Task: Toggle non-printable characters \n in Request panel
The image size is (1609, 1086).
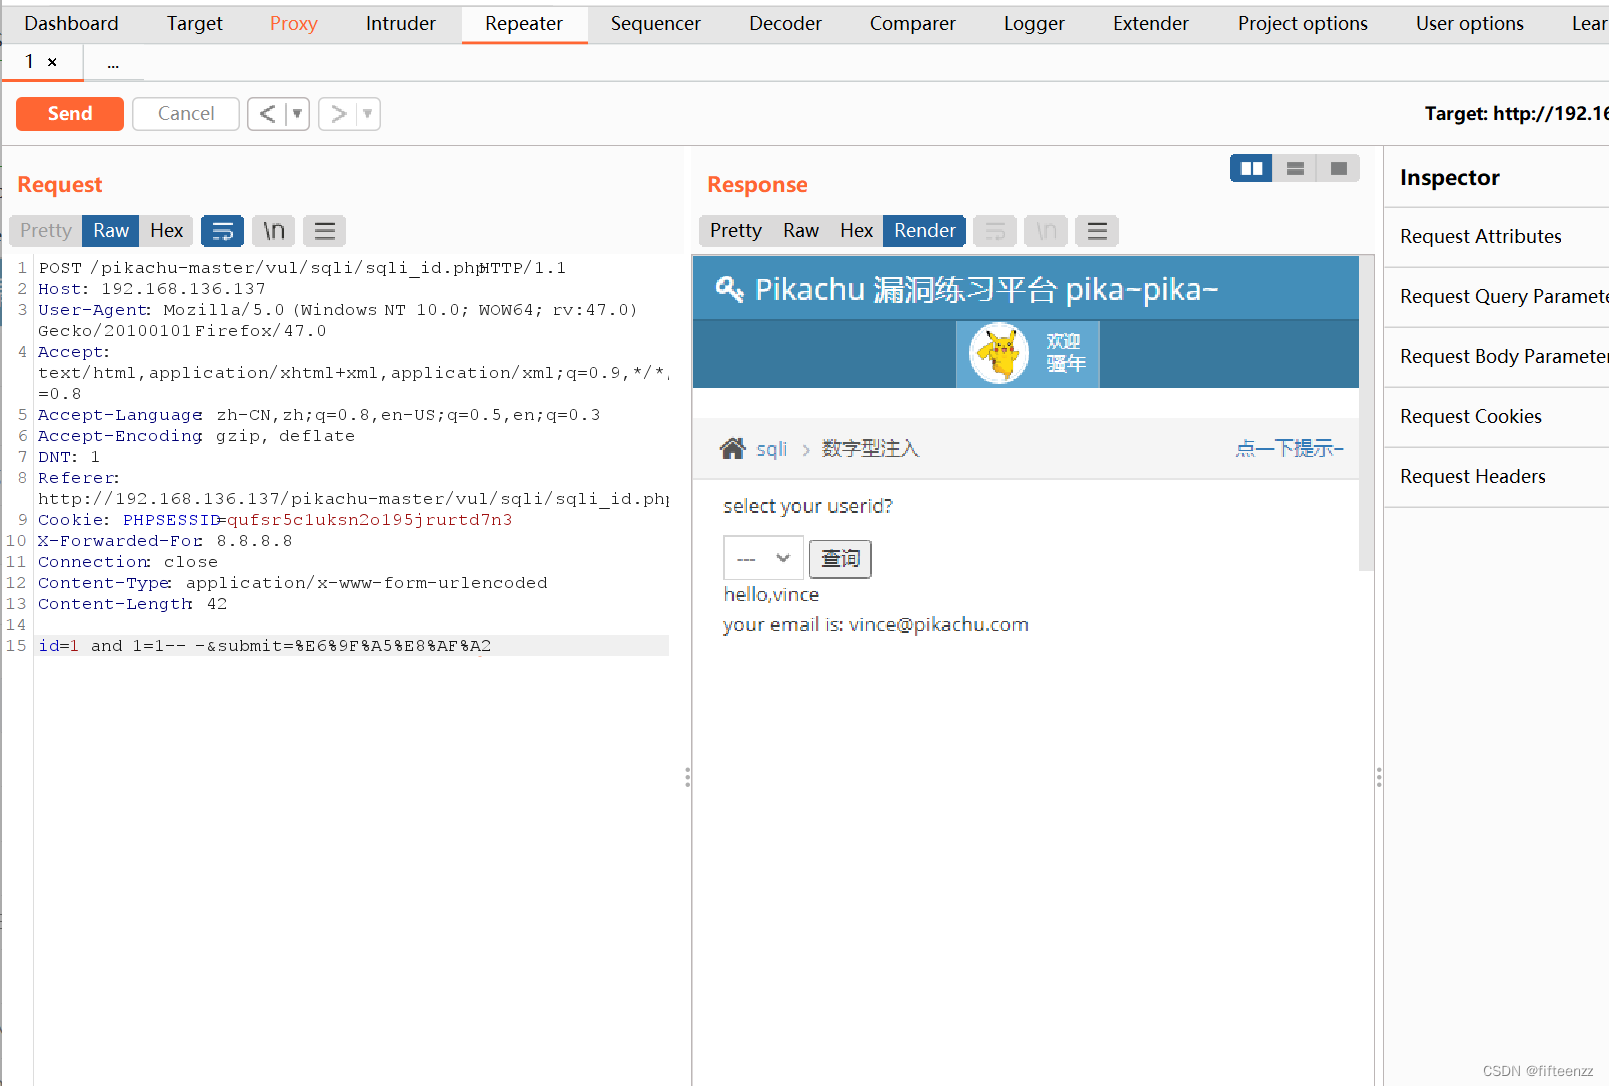Action: coord(273,231)
